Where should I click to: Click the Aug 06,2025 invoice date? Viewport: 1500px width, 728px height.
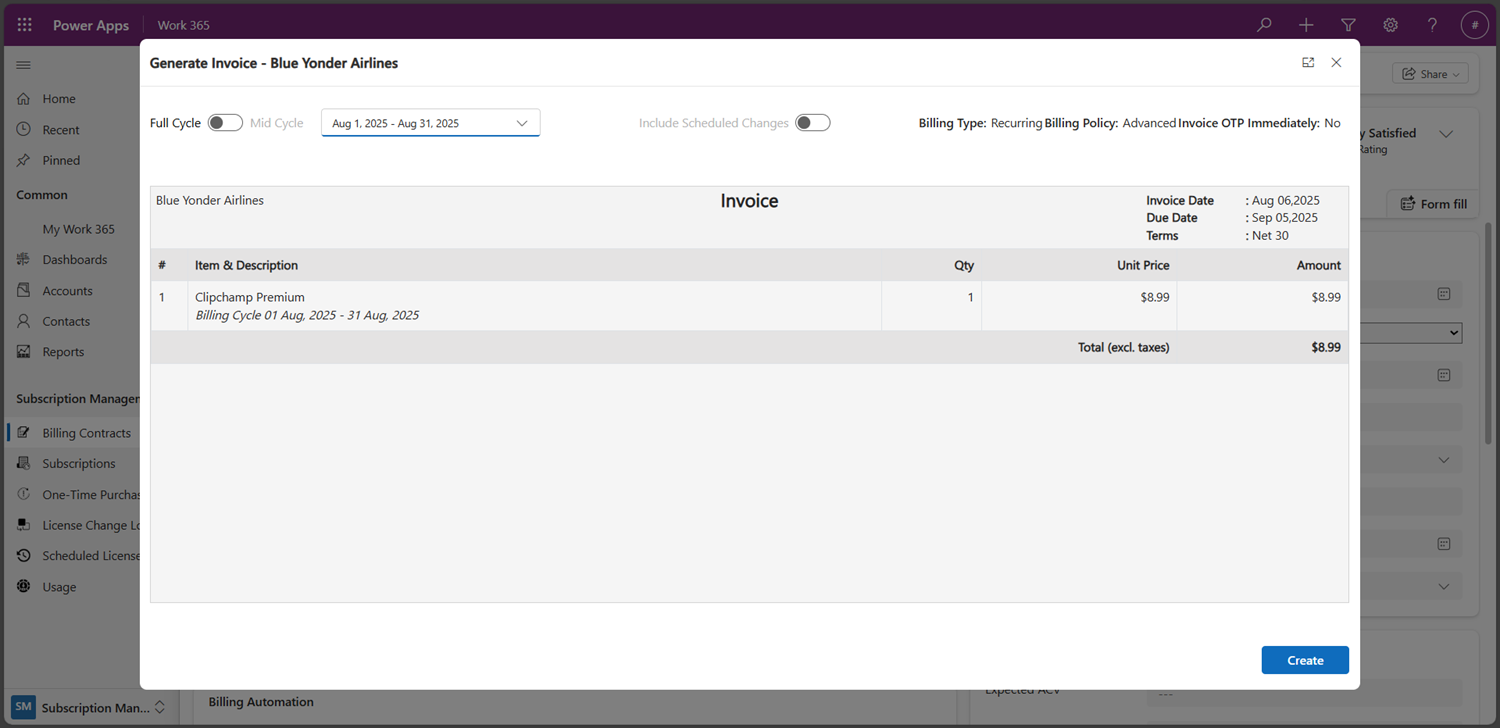[x=1285, y=200]
